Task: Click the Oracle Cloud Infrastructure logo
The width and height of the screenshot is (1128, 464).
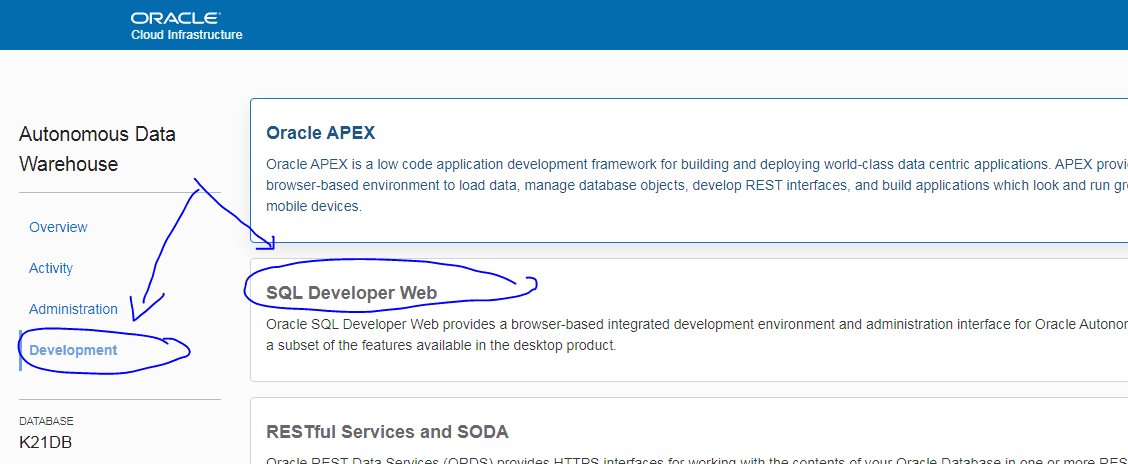Action: [186, 25]
